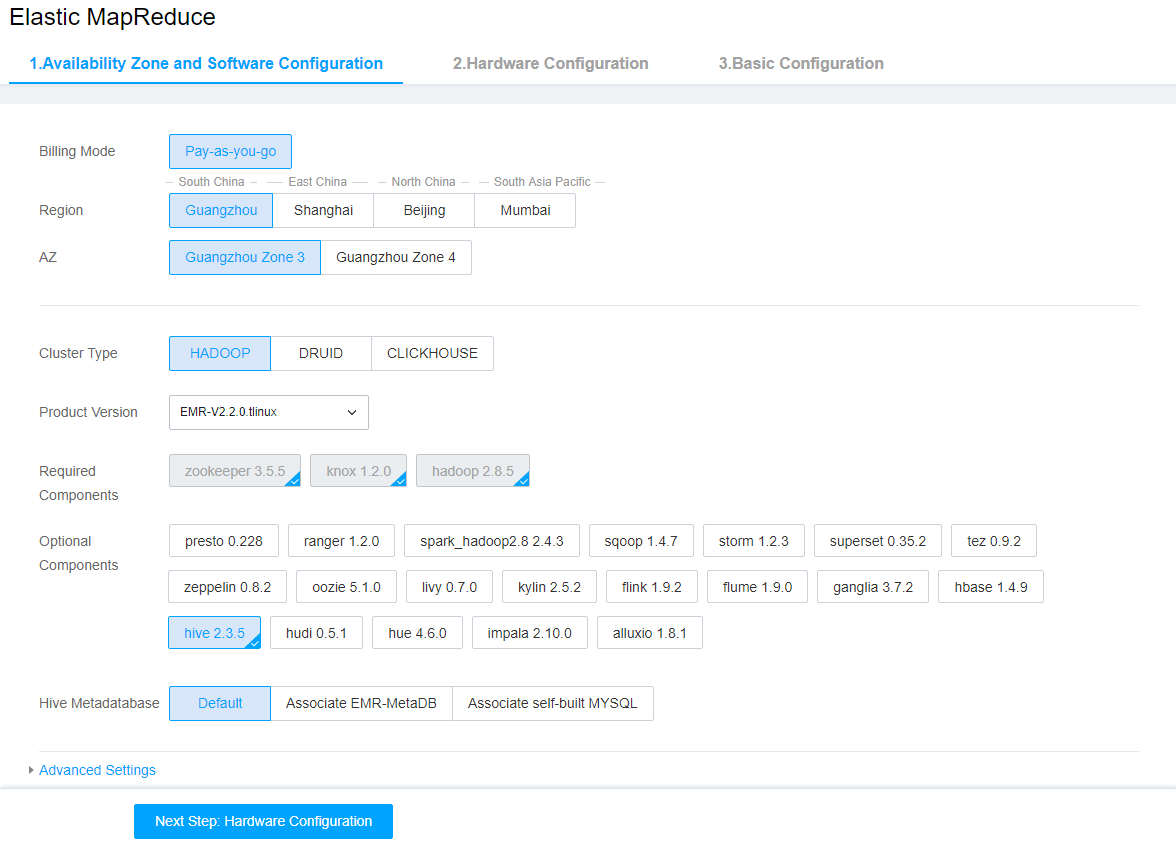Click the required knox 1.2.0 component
Viewport: 1176px width, 849px height.
click(x=358, y=471)
